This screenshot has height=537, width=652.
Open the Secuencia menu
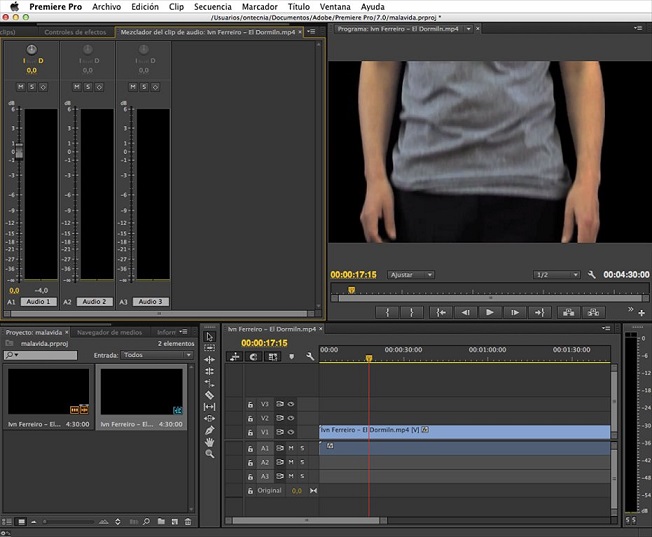pos(212,6)
